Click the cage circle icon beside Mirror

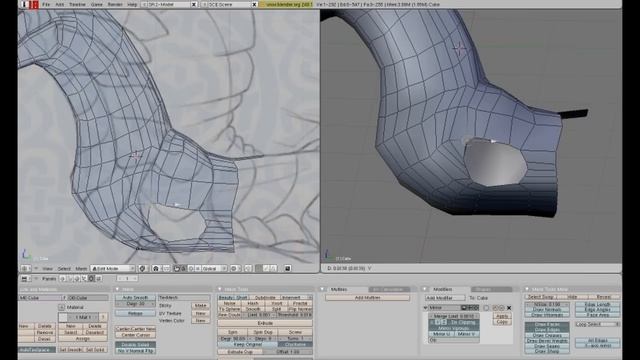pos(486,308)
